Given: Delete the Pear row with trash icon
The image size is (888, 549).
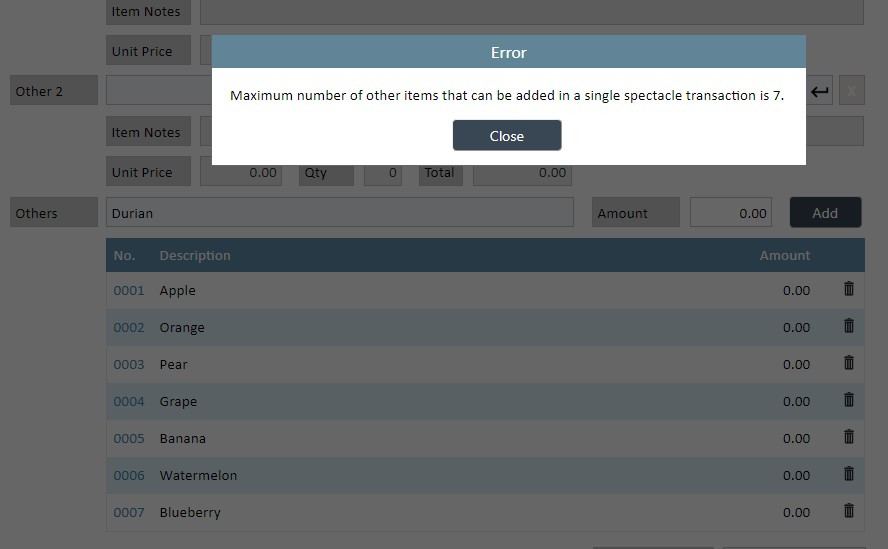Looking at the screenshot, I should [848, 363].
